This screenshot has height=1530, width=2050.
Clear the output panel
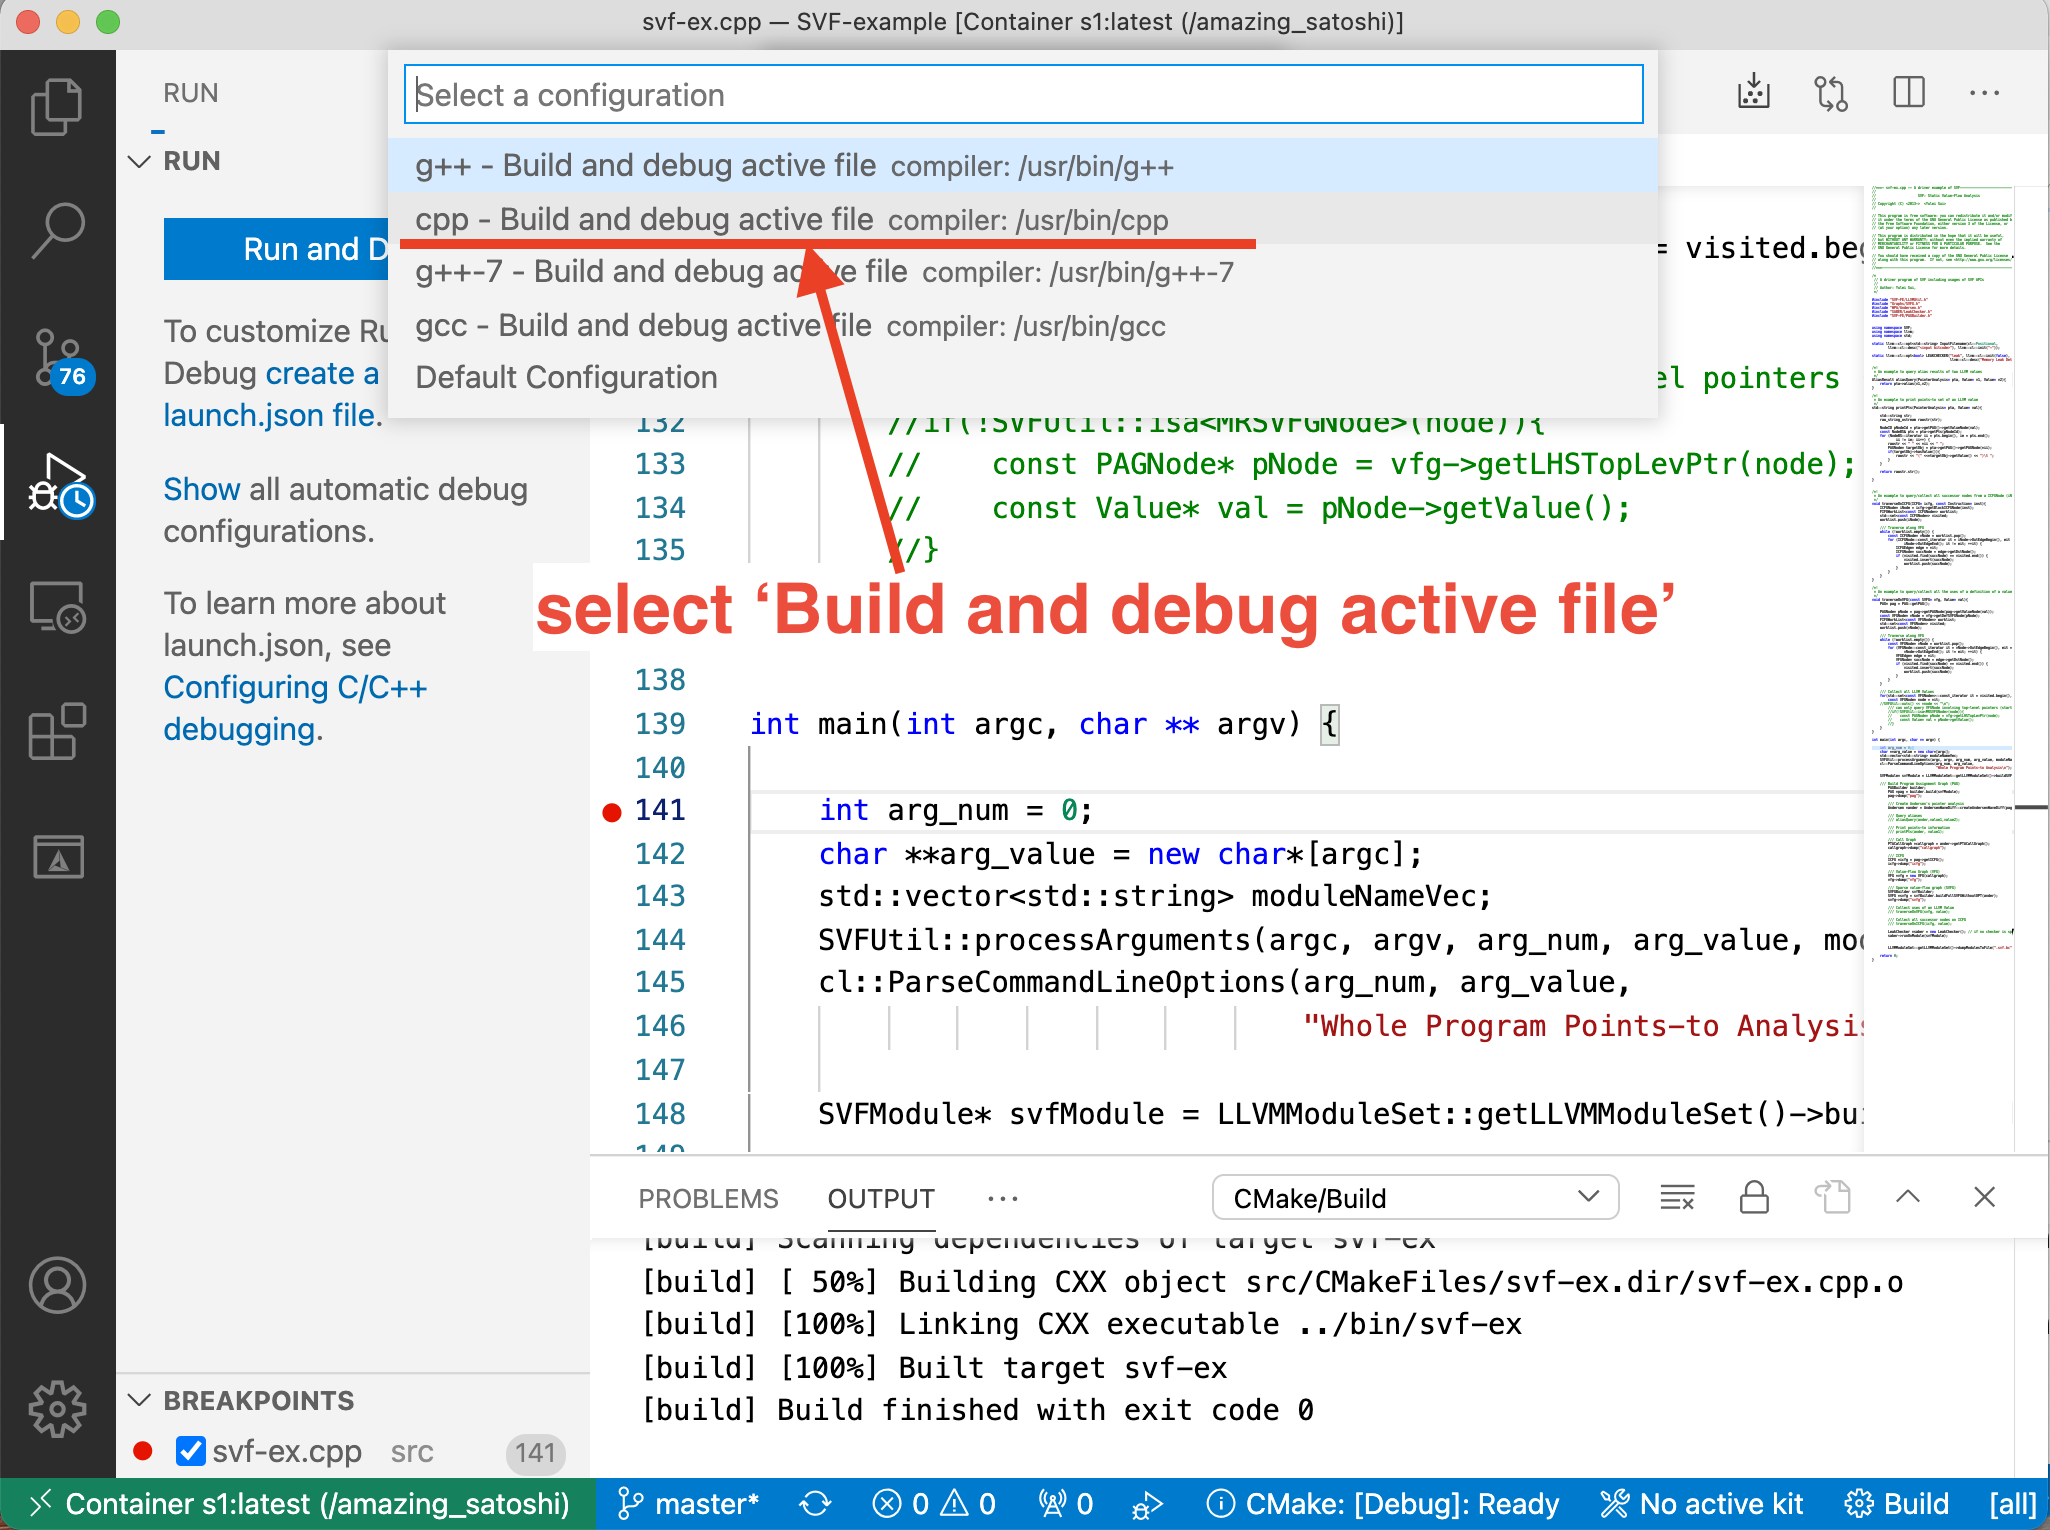(1677, 1197)
